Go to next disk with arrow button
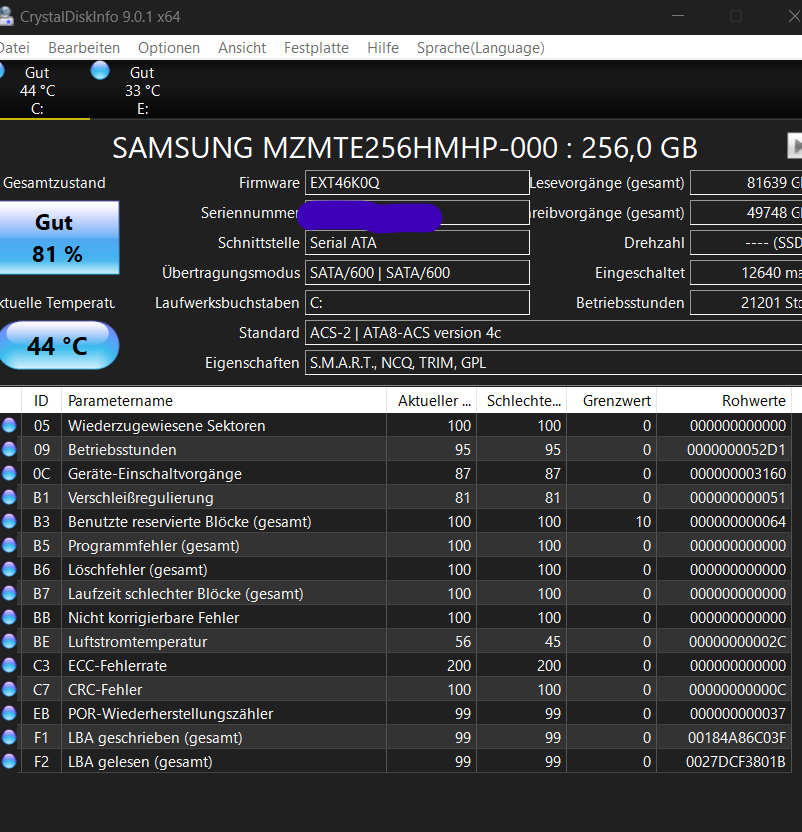This screenshot has width=802, height=832. 795,145
